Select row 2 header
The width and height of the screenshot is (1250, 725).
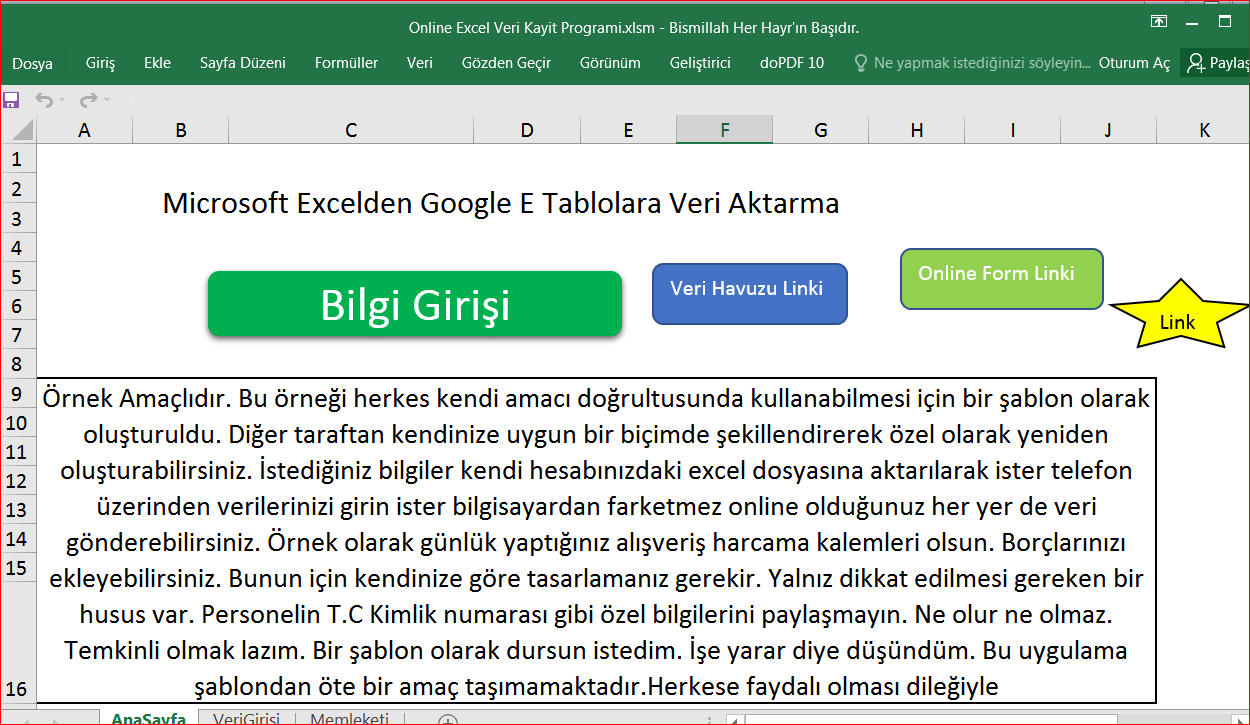tap(18, 189)
